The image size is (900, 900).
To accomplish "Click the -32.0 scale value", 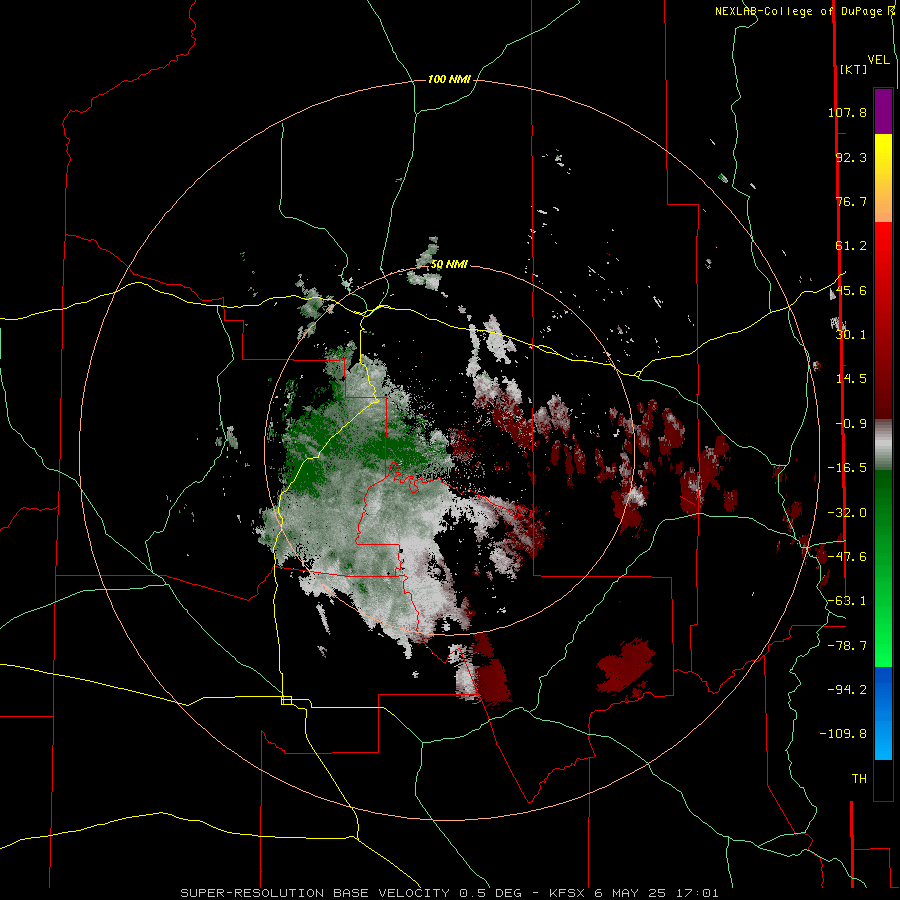I will coord(847,512).
